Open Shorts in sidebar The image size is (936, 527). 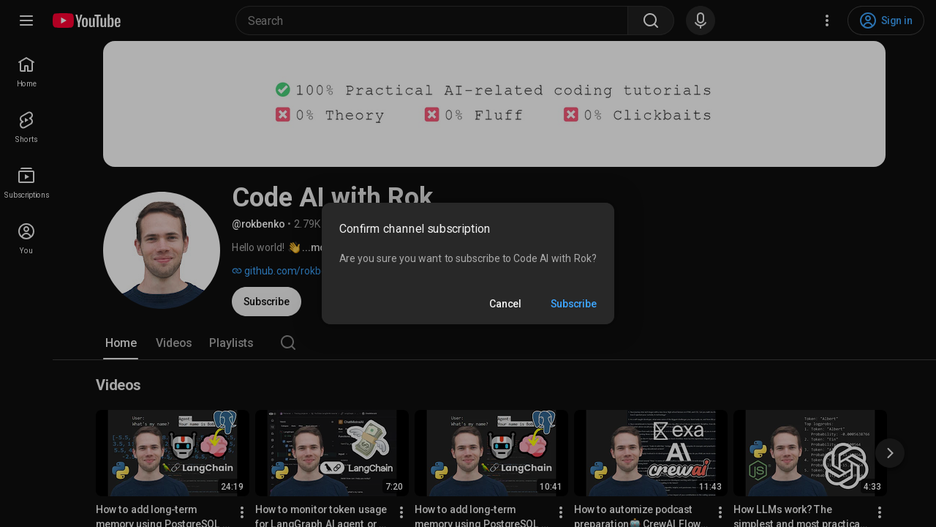coord(26,128)
